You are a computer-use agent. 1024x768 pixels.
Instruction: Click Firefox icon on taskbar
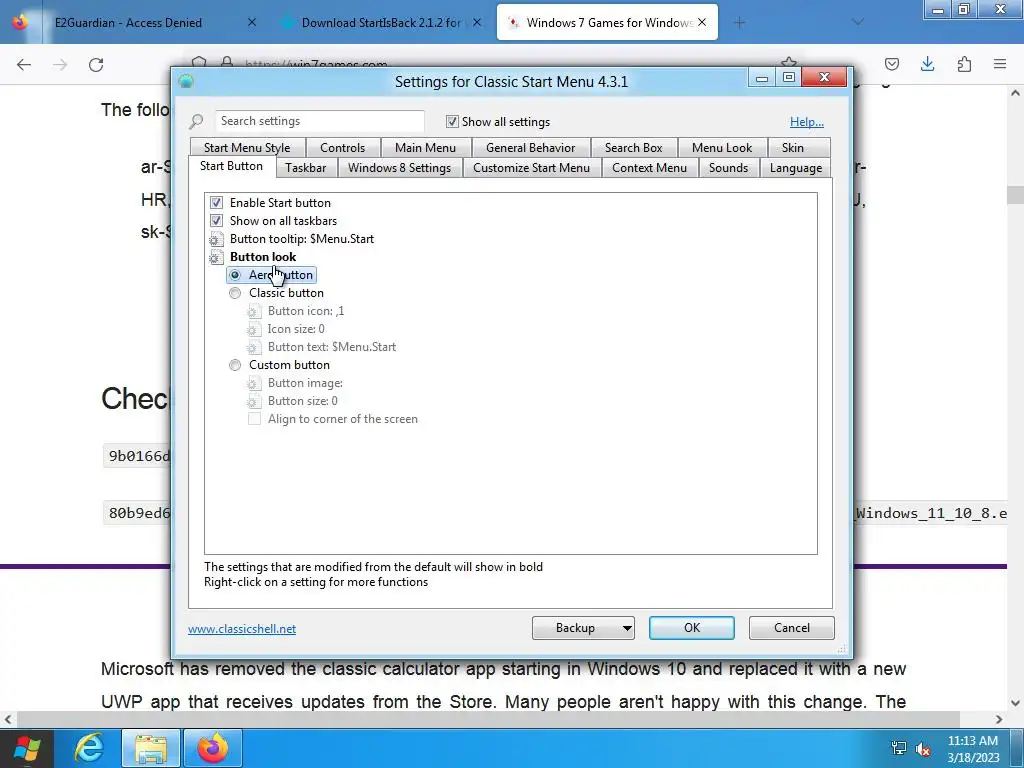coord(213,748)
